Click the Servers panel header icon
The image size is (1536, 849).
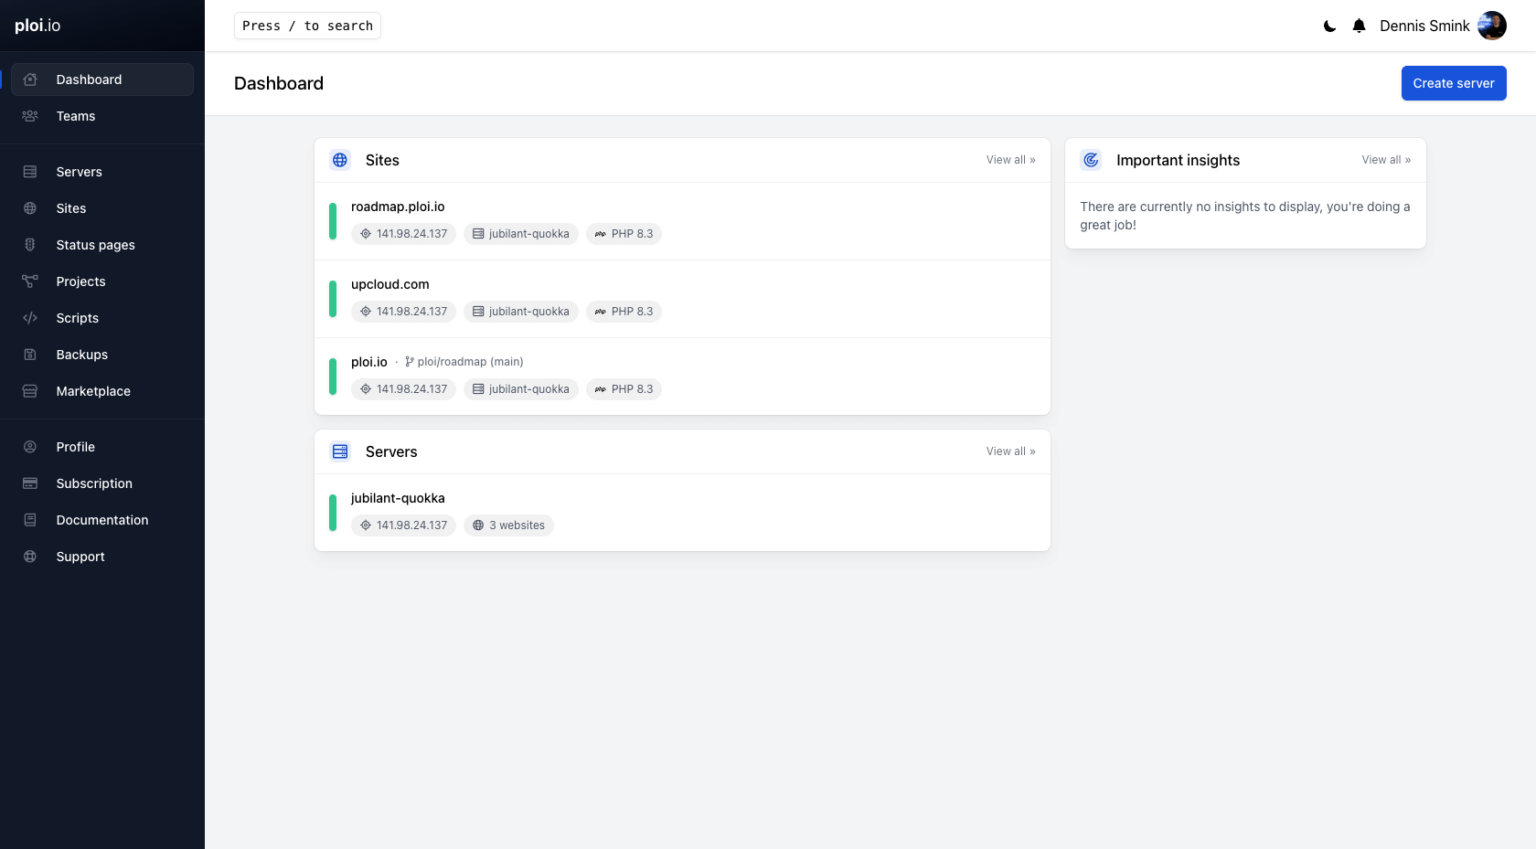pyautogui.click(x=340, y=452)
